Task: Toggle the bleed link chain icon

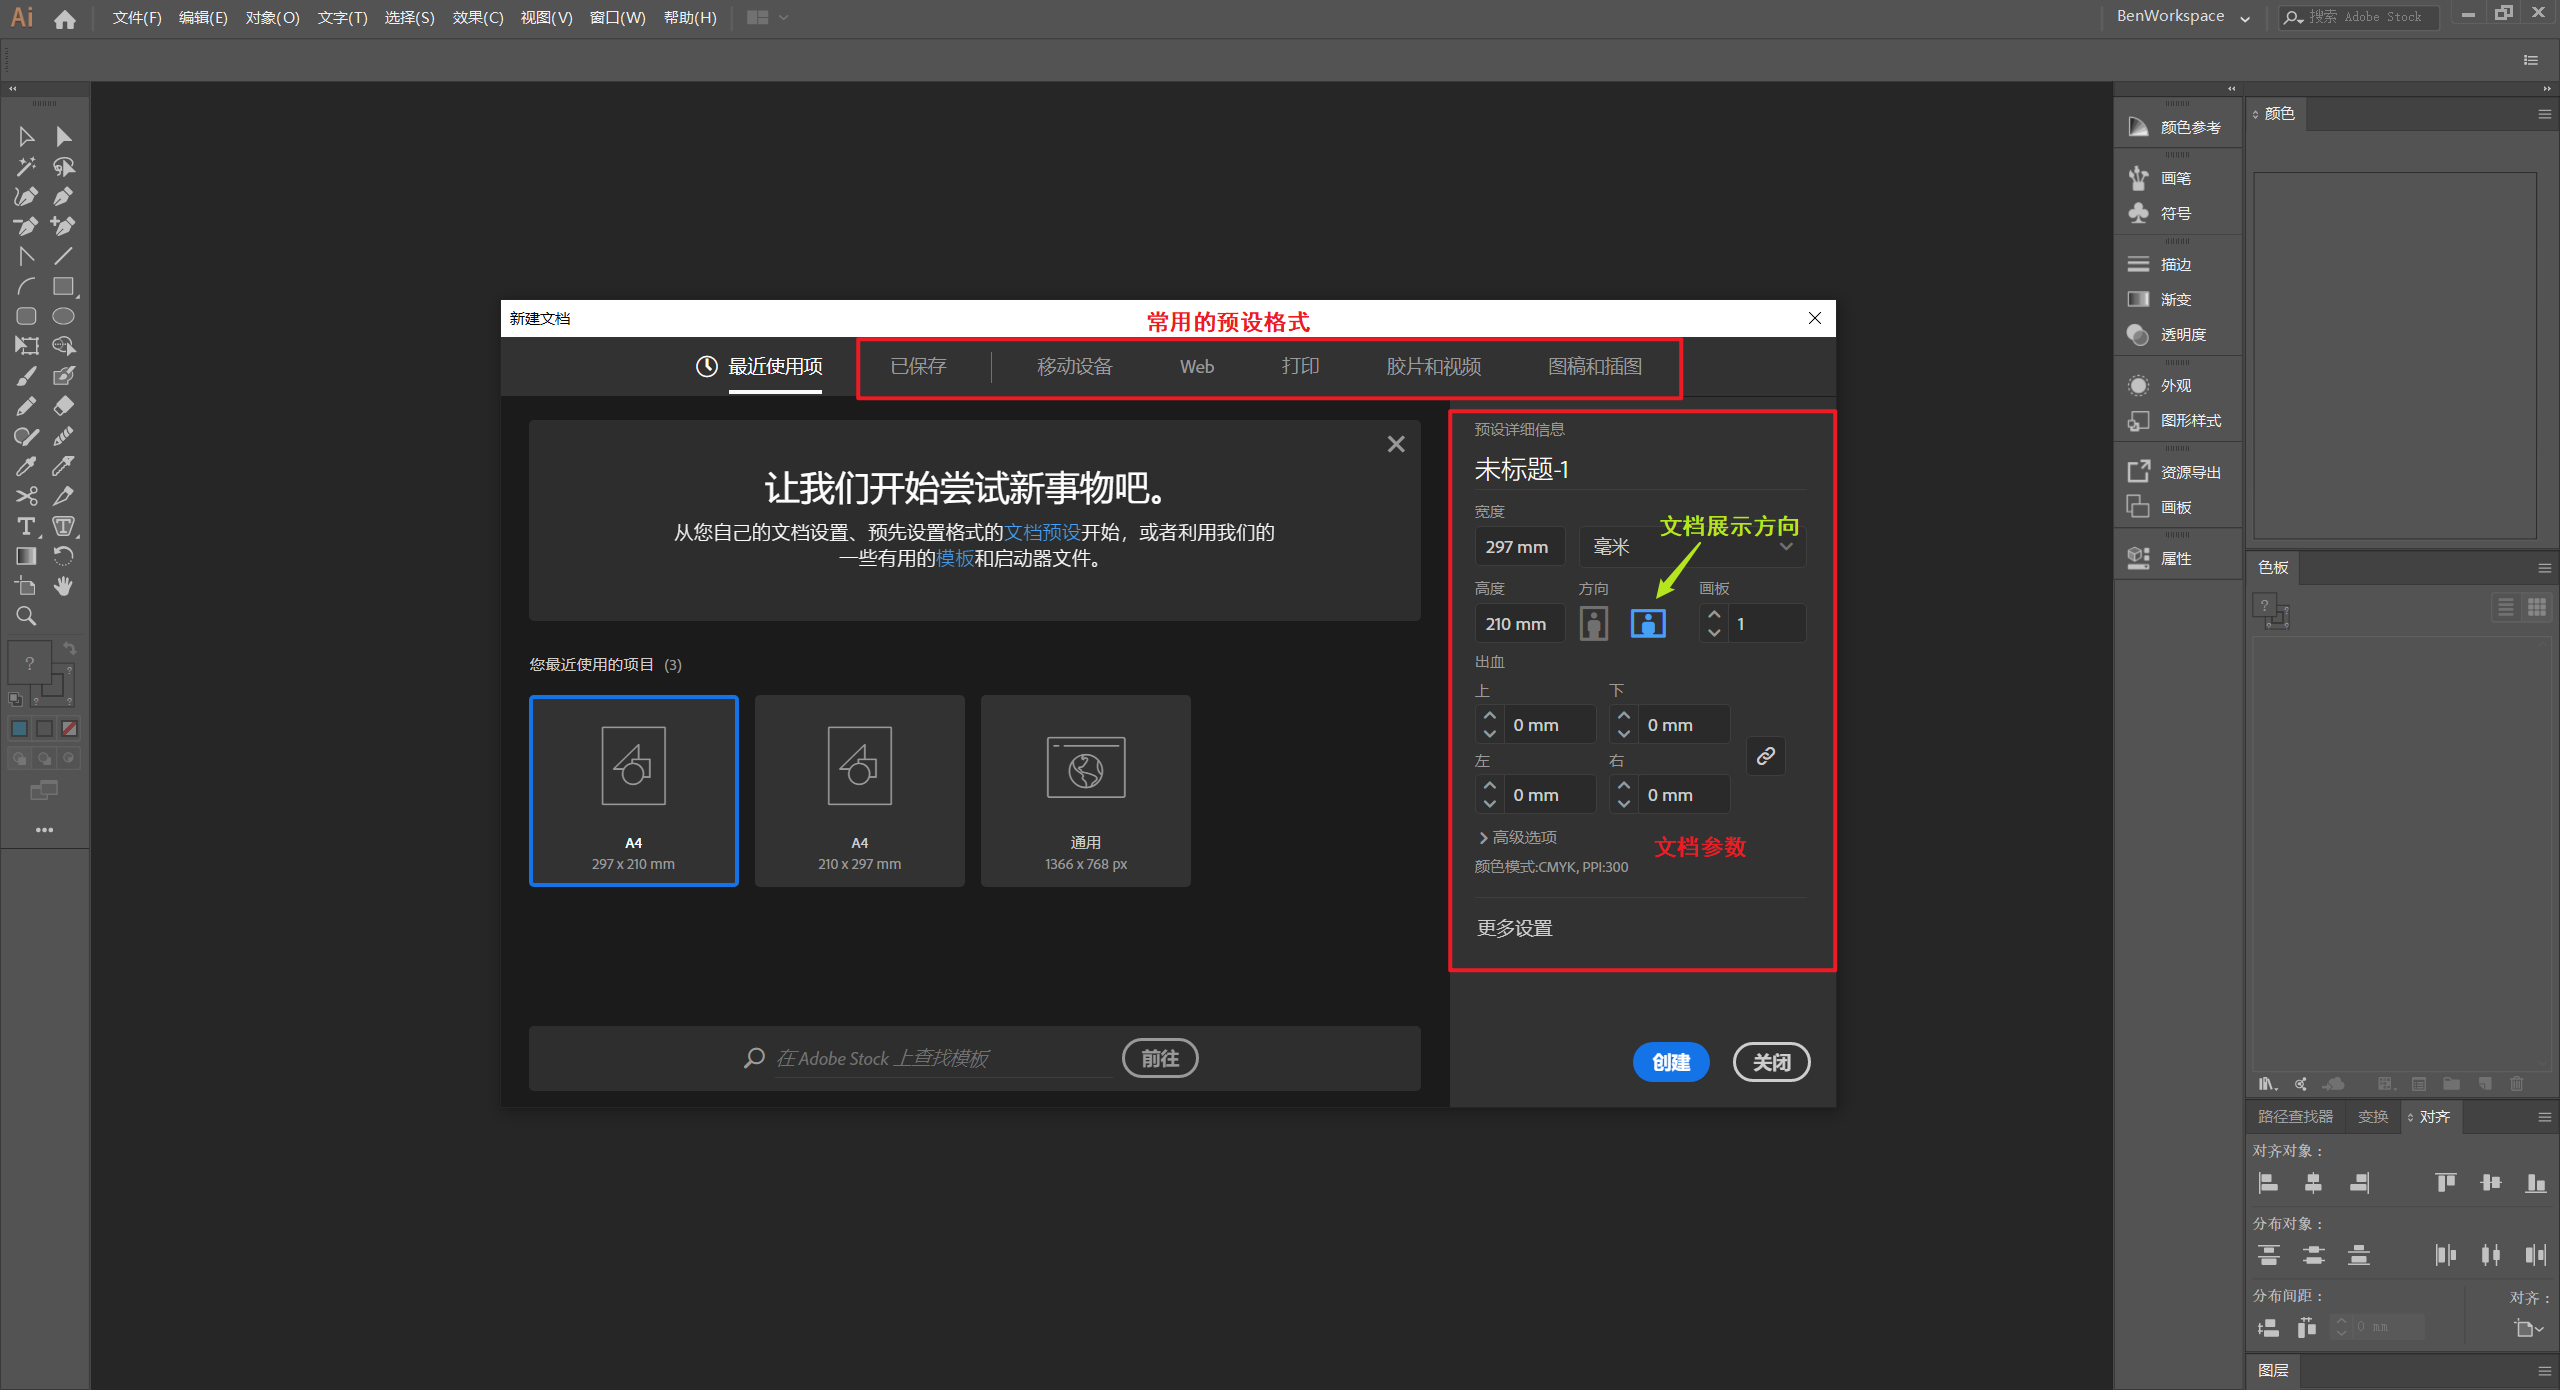Action: 1766,756
